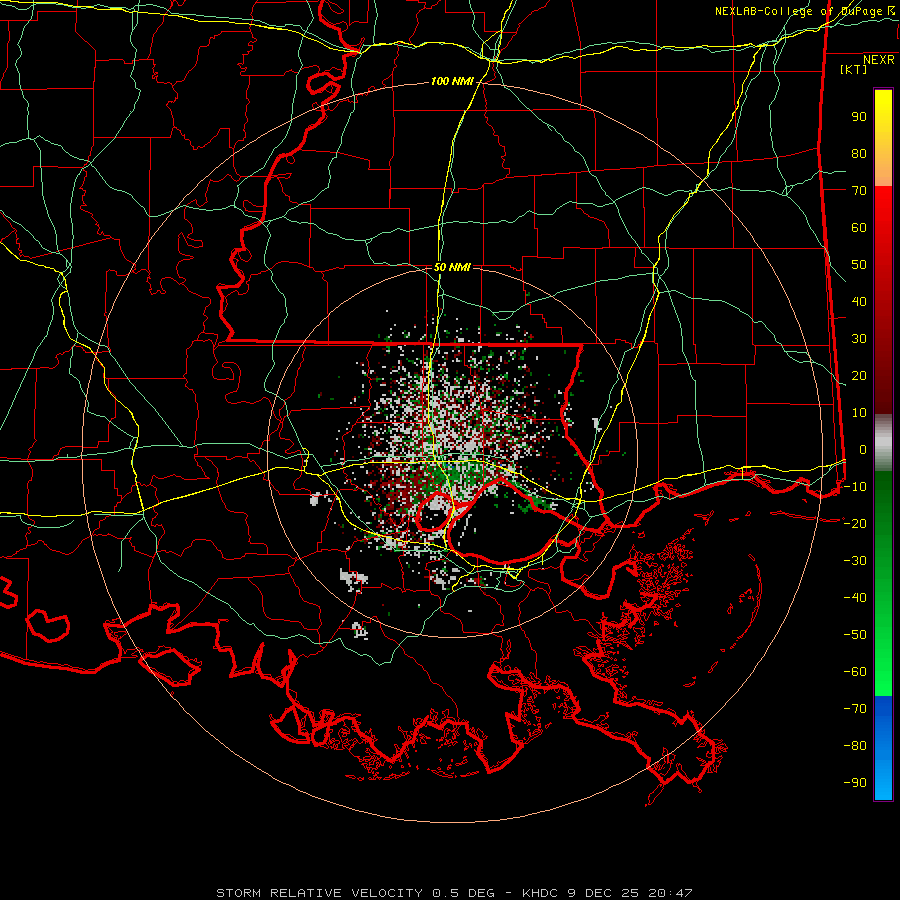Click the 60 value on the velocity scale
Screen dimensions: 900x900
[x=859, y=227]
